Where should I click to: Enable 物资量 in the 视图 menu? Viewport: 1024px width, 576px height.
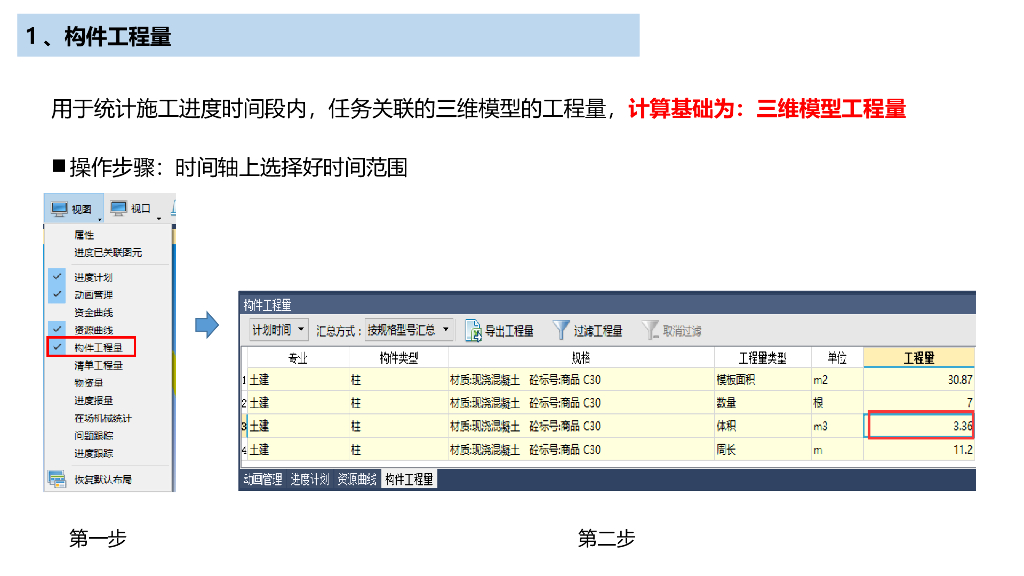tap(88, 383)
